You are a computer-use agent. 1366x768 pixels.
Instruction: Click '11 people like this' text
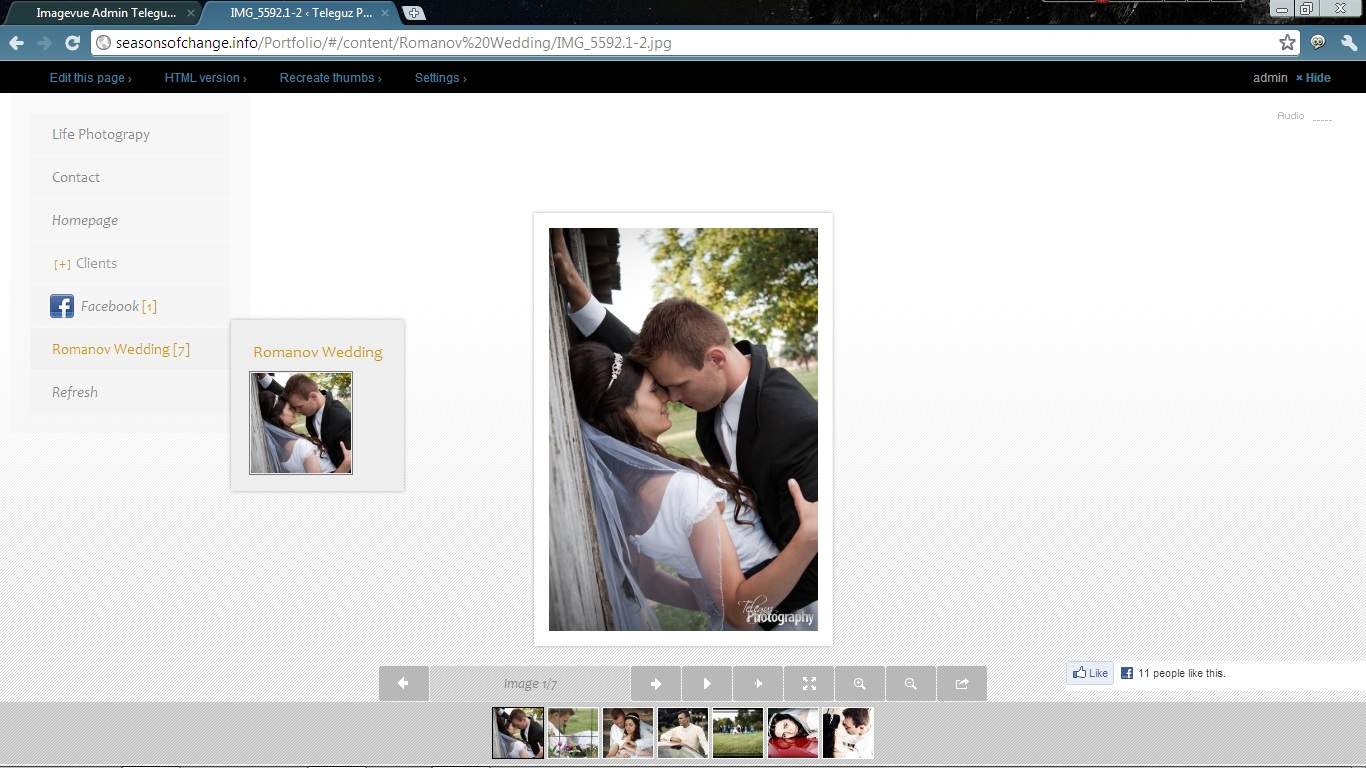(1182, 673)
